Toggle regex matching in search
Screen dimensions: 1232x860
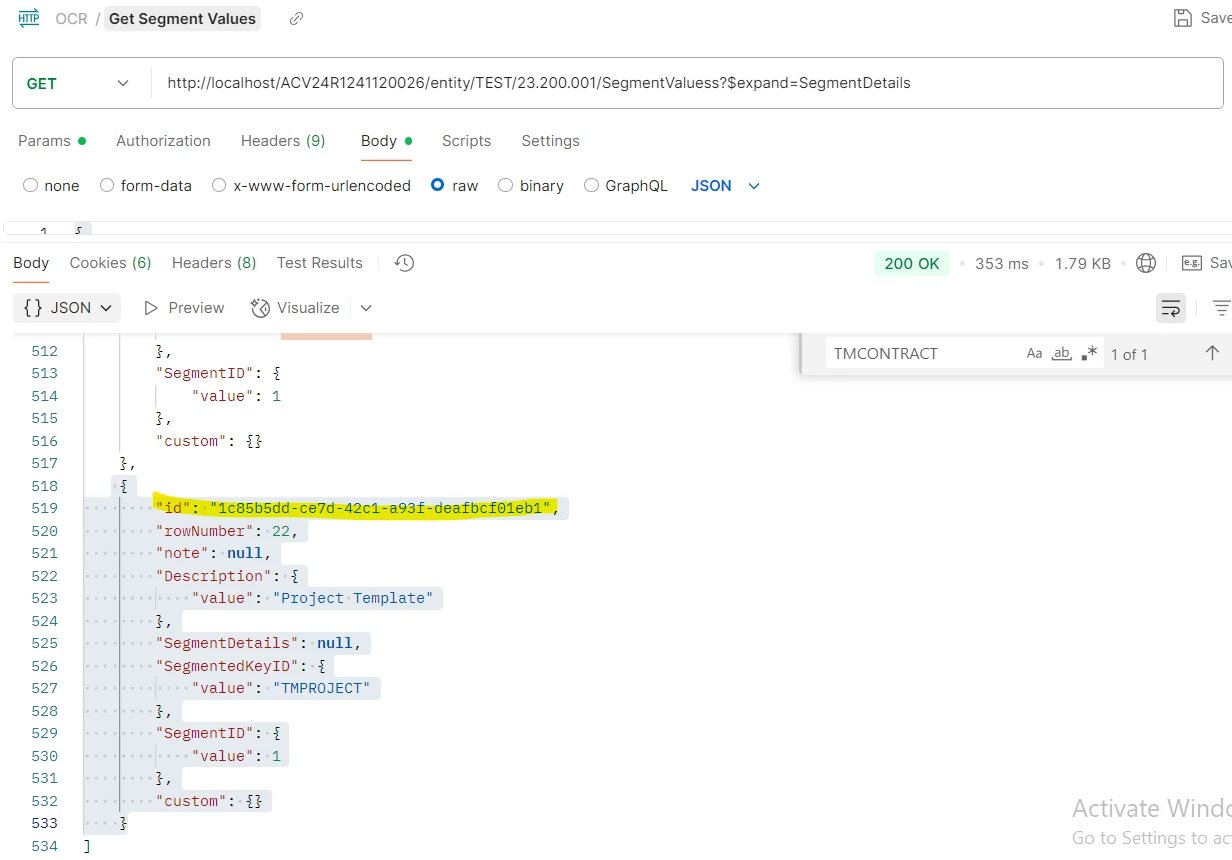click(1089, 352)
